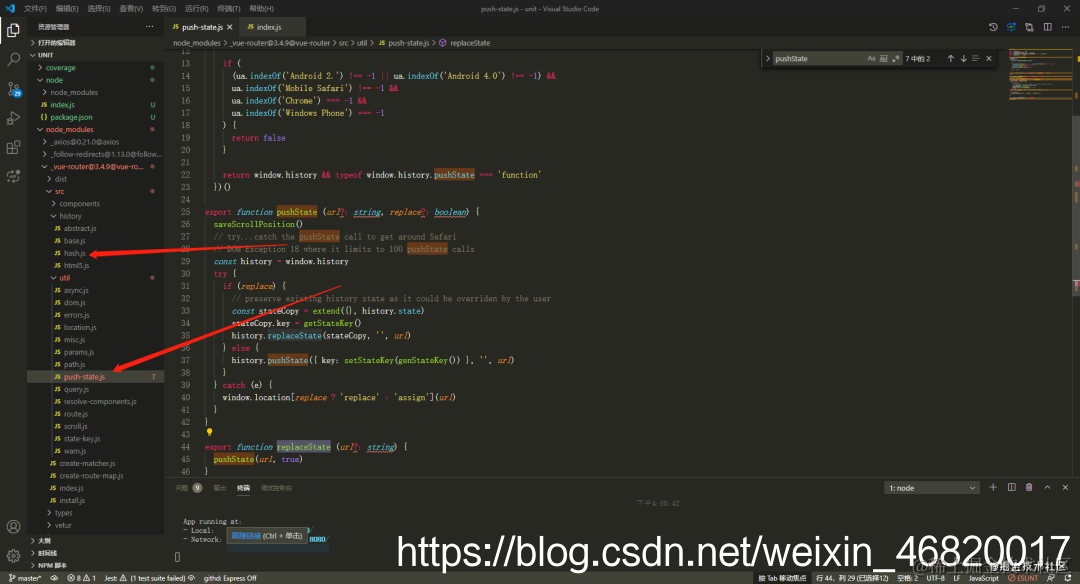Screen dimensions: 1080x584
Task: Open the '1: node' terminal dropdown
Action: (x=932, y=488)
